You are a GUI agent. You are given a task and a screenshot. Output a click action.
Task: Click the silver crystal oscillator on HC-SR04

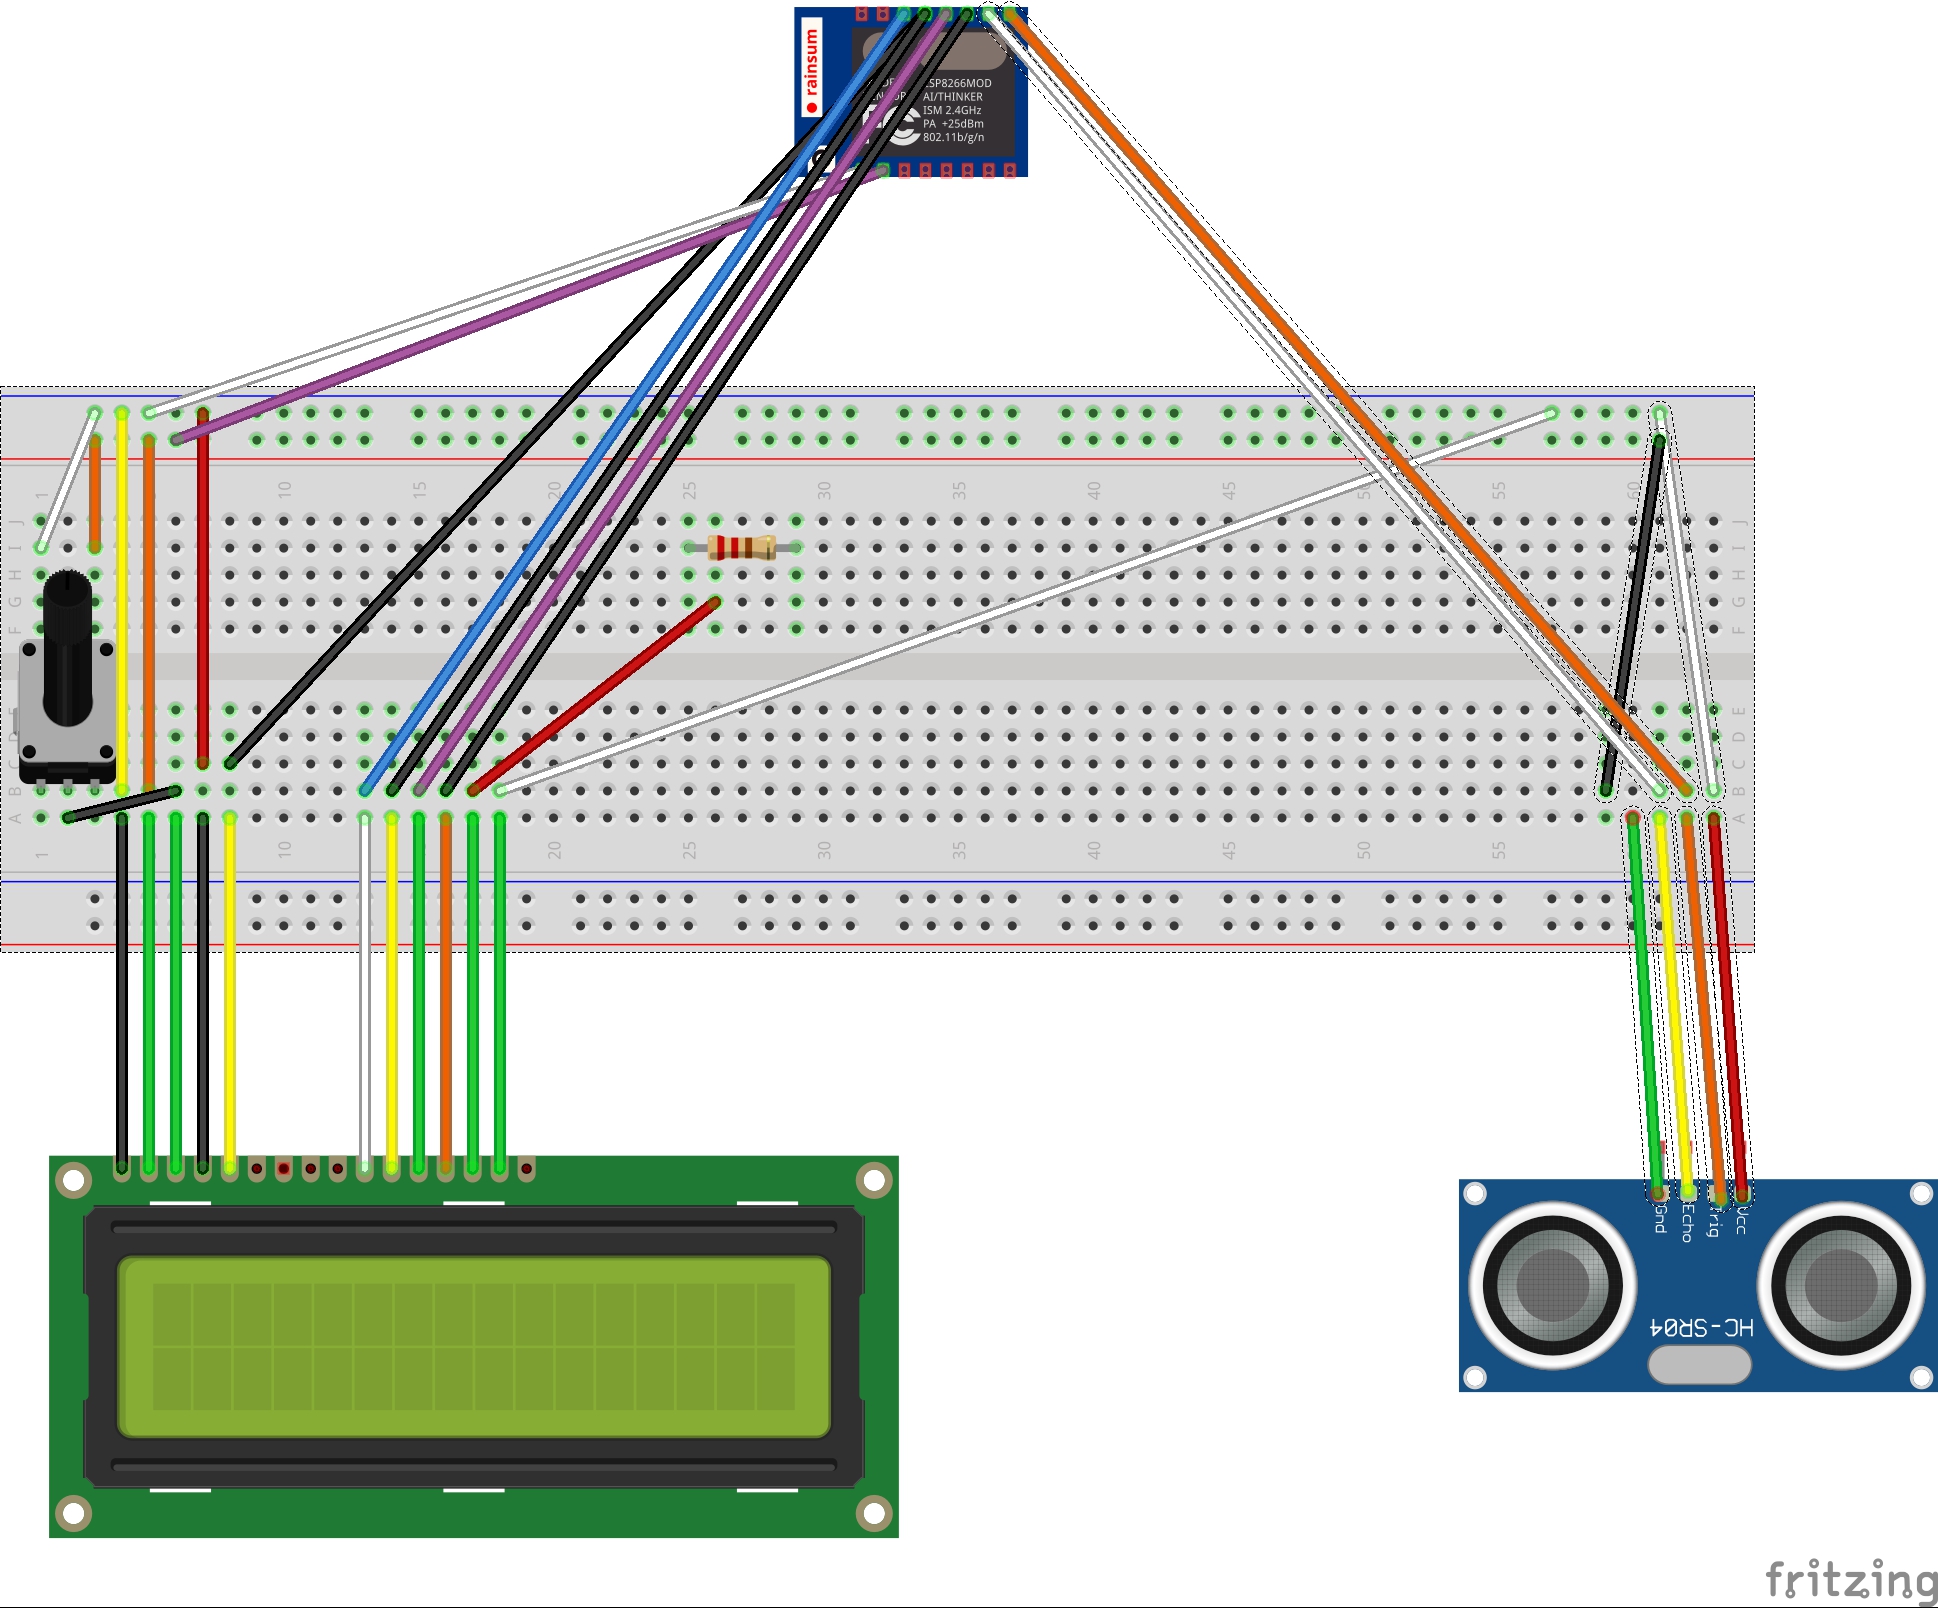click(x=1699, y=1364)
